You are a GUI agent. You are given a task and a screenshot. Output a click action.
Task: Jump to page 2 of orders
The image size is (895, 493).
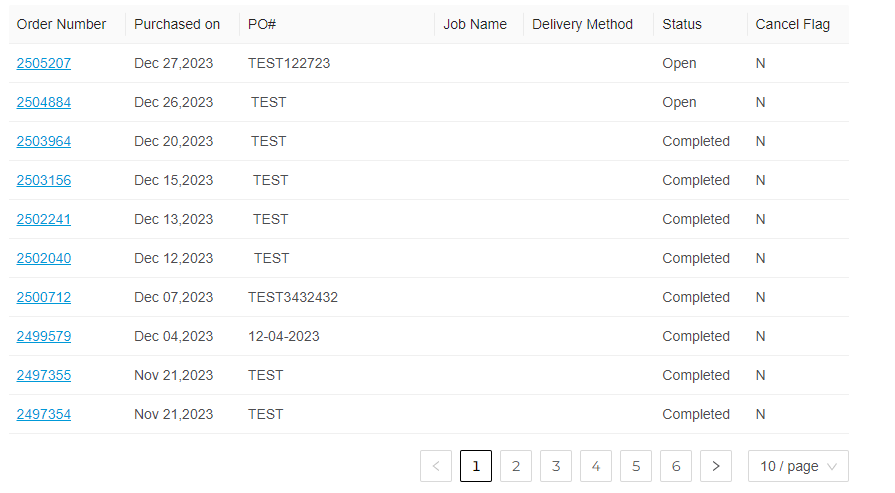tap(516, 466)
